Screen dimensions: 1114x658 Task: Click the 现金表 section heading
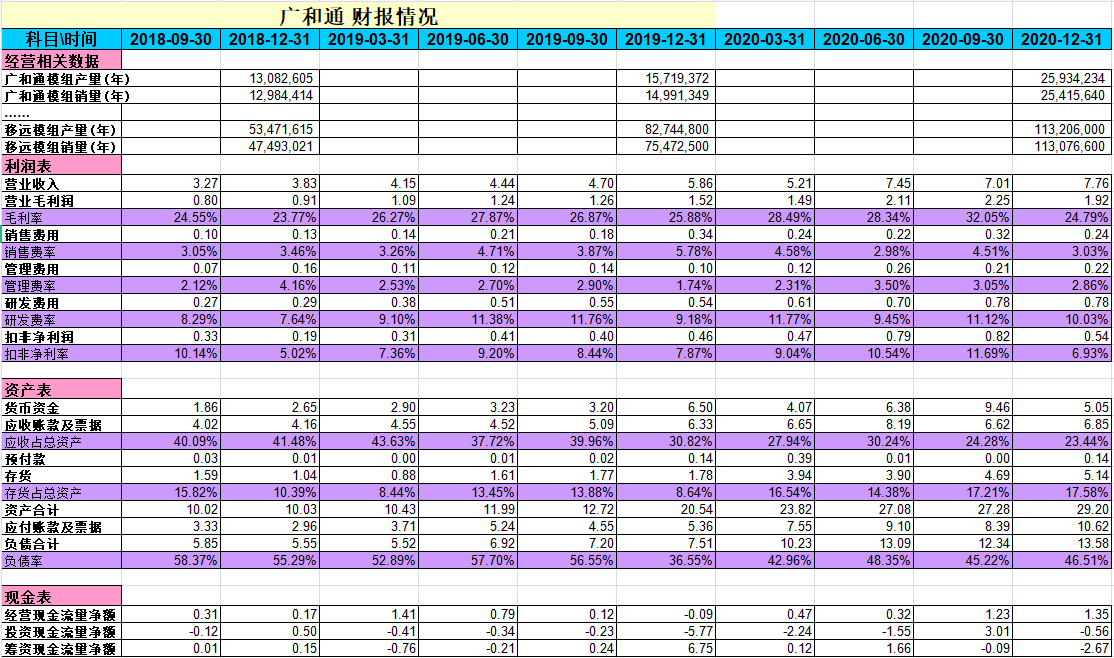[x=62, y=595]
